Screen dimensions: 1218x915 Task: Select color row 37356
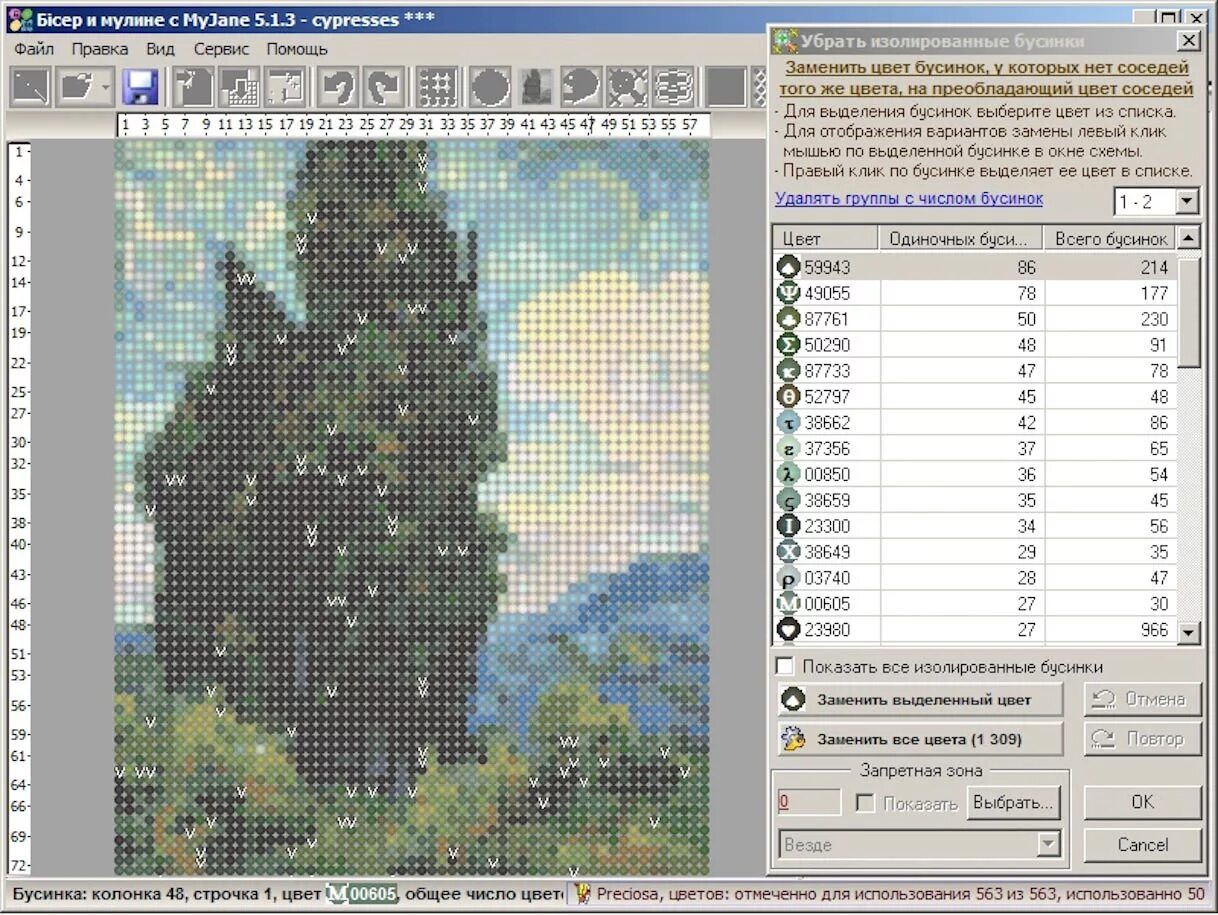[974, 449]
